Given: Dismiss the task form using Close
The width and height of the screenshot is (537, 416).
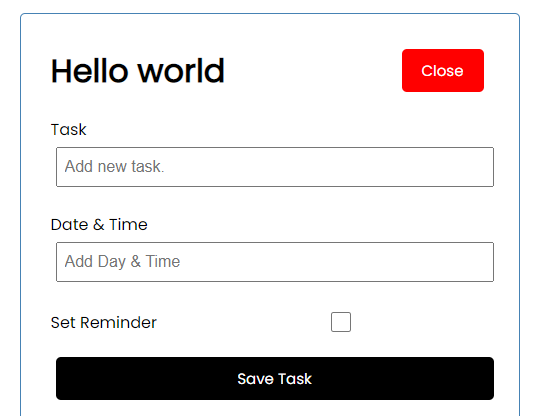Looking at the screenshot, I should [x=442, y=71].
